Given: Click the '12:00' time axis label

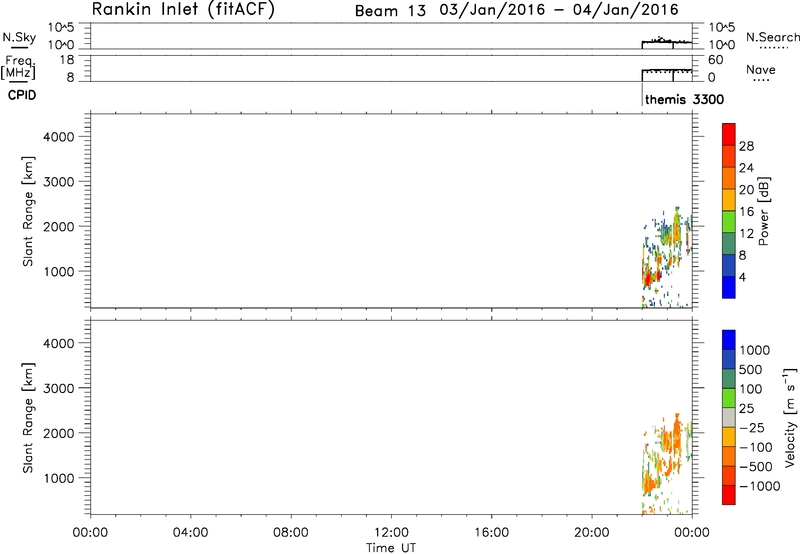Looking at the screenshot, I should click(x=391, y=533).
